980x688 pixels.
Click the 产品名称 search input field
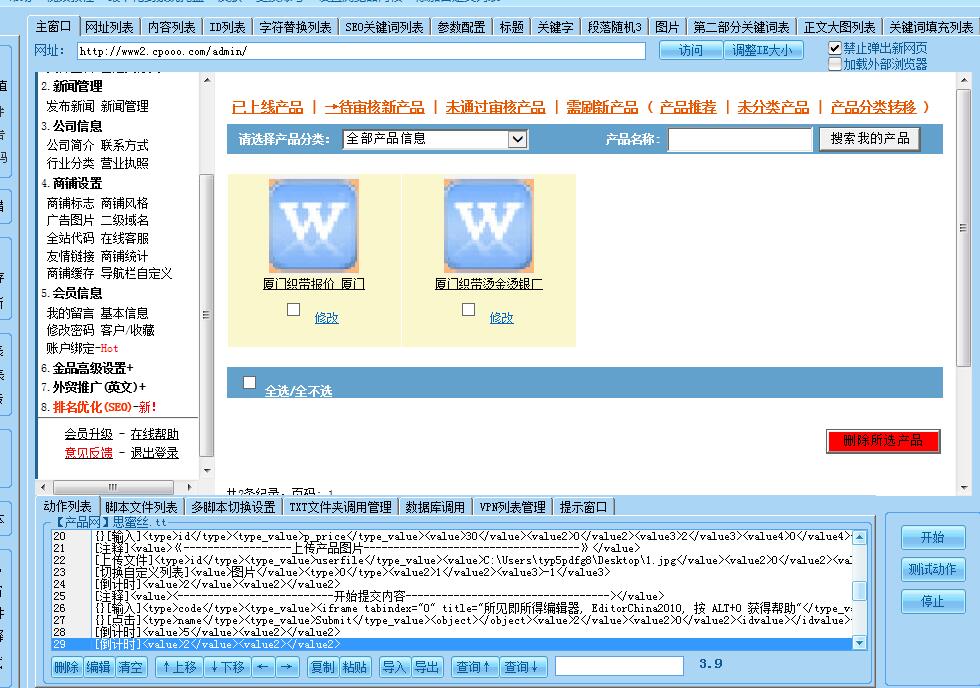pos(740,139)
